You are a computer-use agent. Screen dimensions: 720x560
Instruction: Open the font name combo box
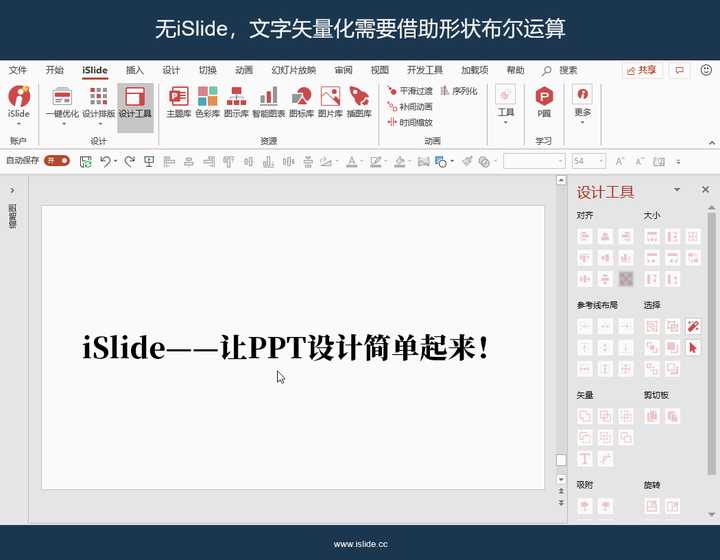coord(534,161)
